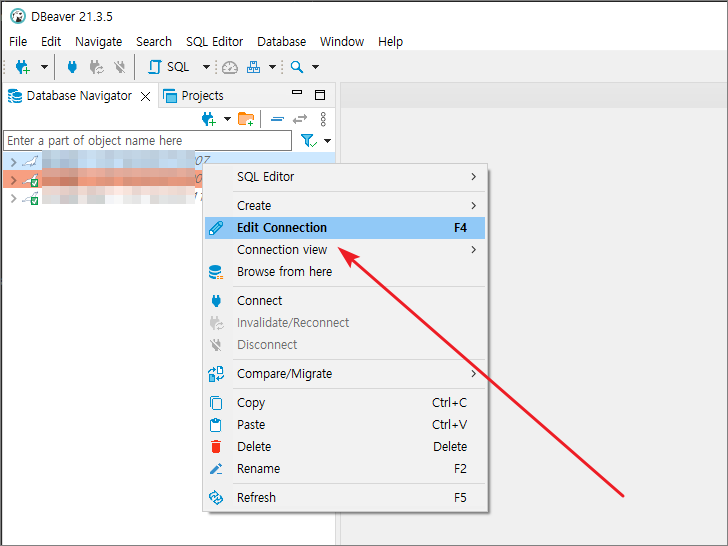Image resolution: width=728 pixels, height=546 pixels.
Task: Open the Window menu
Action: pos(342,41)
